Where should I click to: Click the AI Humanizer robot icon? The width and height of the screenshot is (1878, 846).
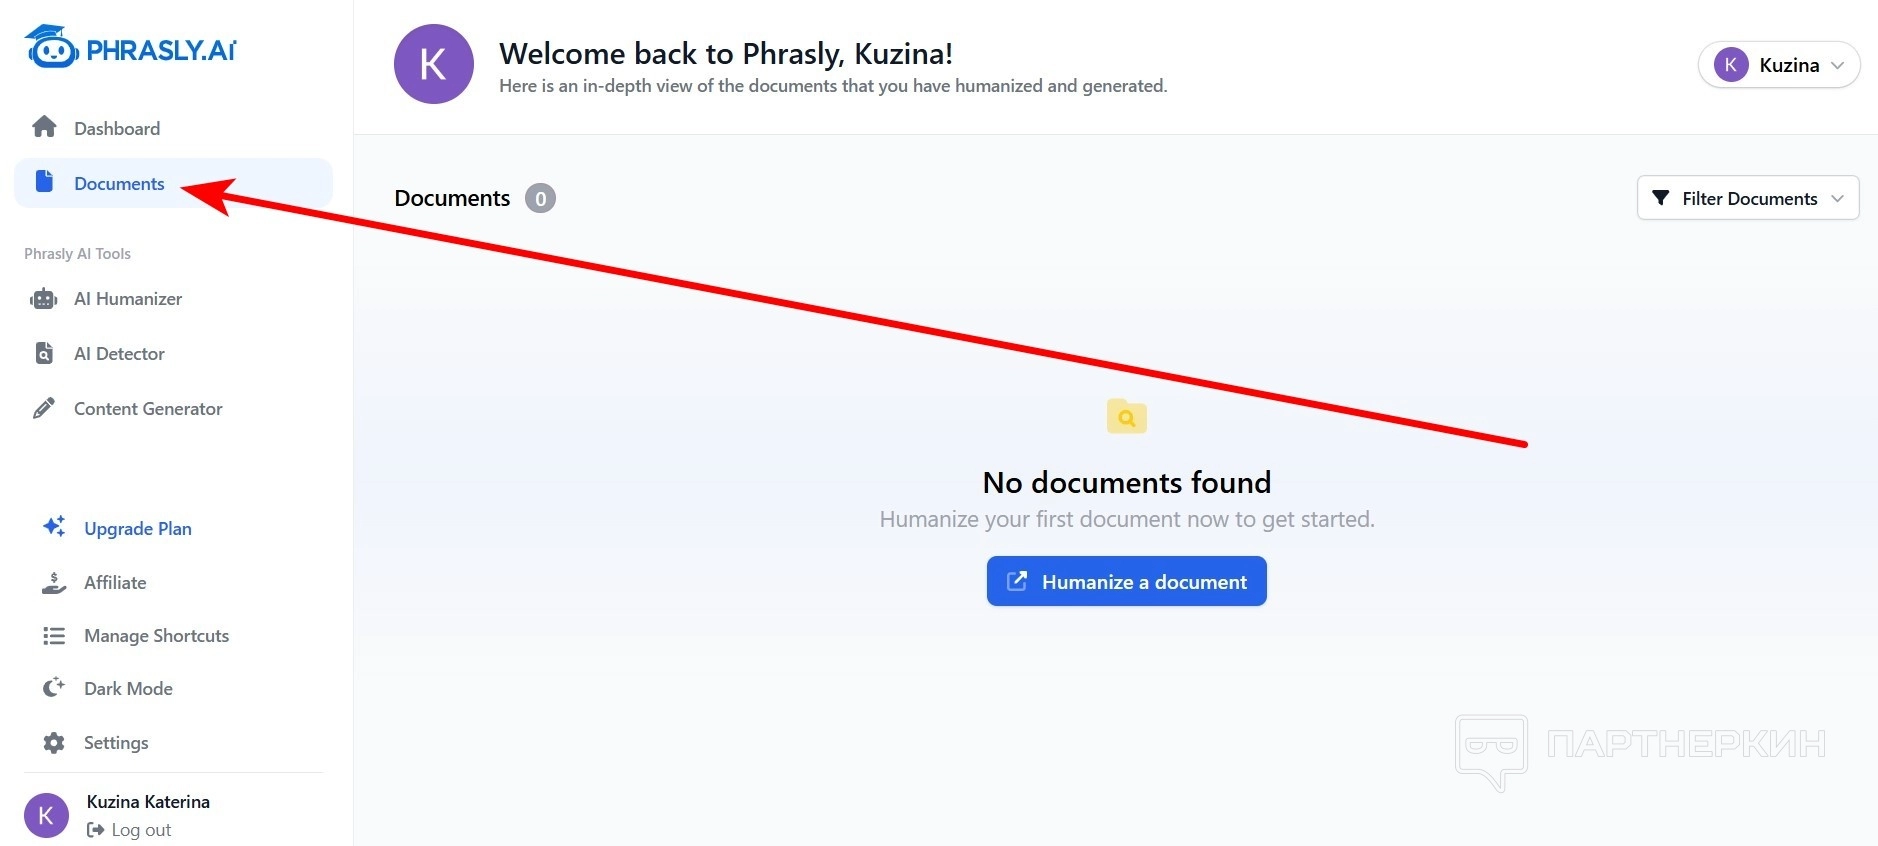44,299
